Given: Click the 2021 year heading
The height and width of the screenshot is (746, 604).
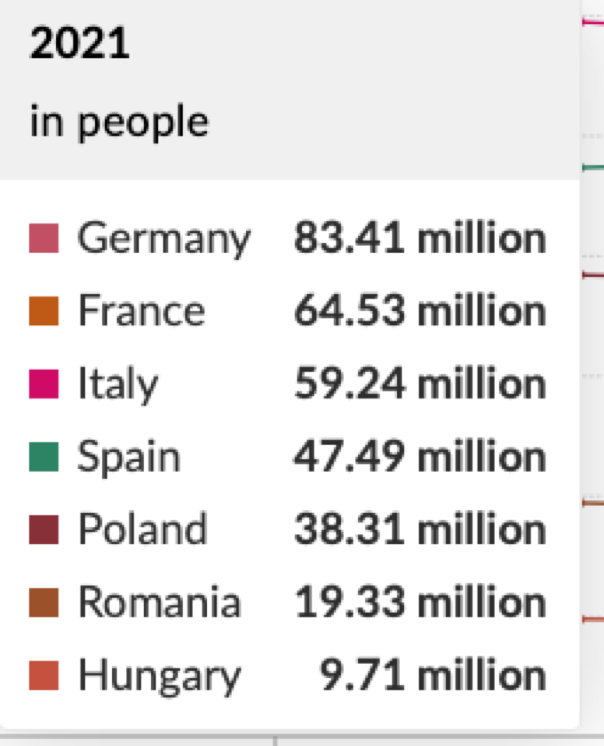Looking at the screenshot, I should (80, 45).
